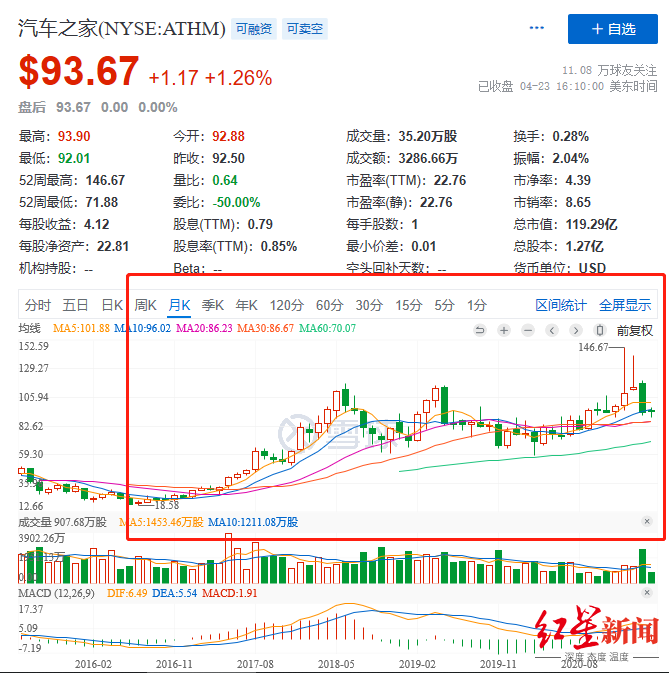Open the 区间统计 range statistics link
The height and width of the screenshot is (673, 669).
coord(561,305)
